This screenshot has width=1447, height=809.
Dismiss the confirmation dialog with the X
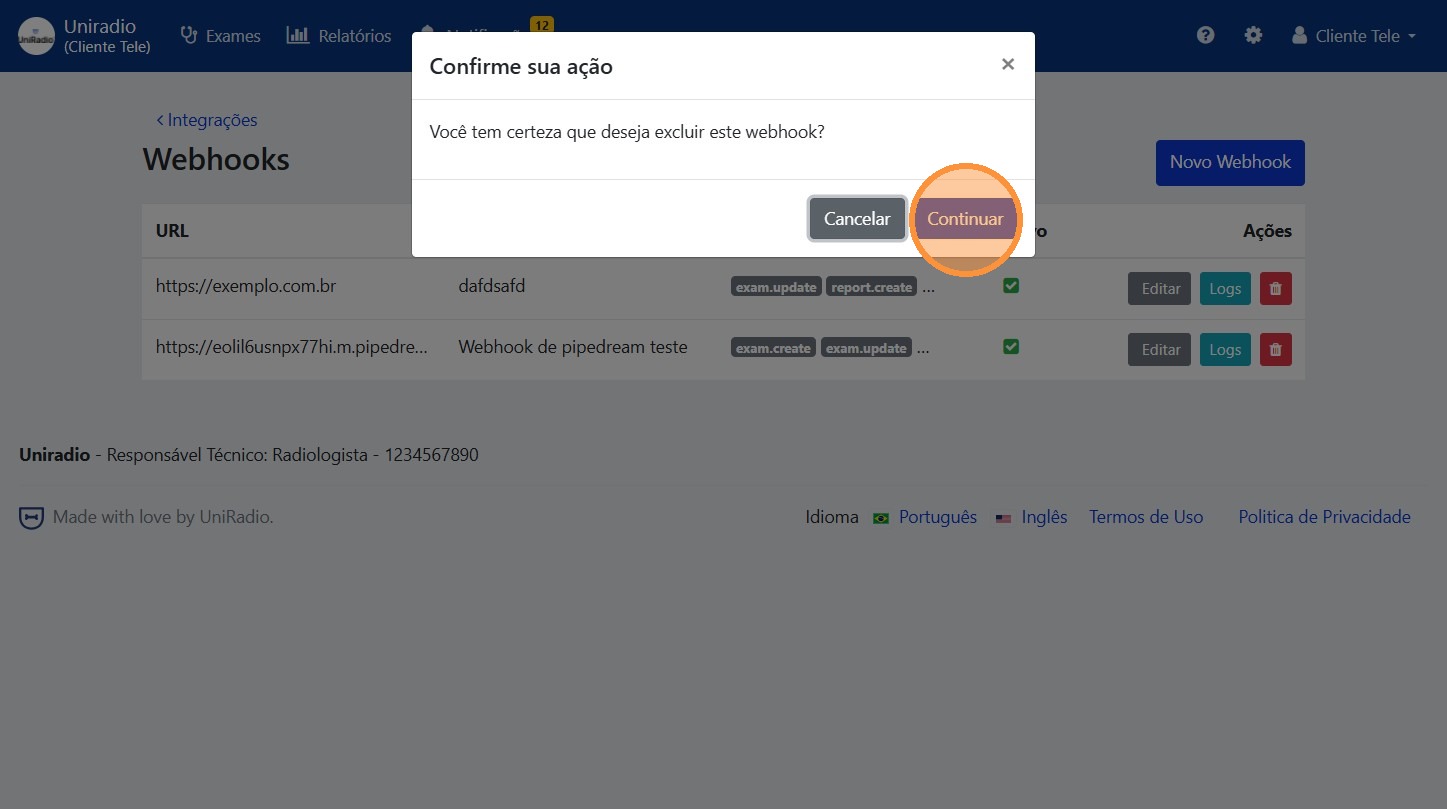pyautogui.click(x=1007, y=63)
